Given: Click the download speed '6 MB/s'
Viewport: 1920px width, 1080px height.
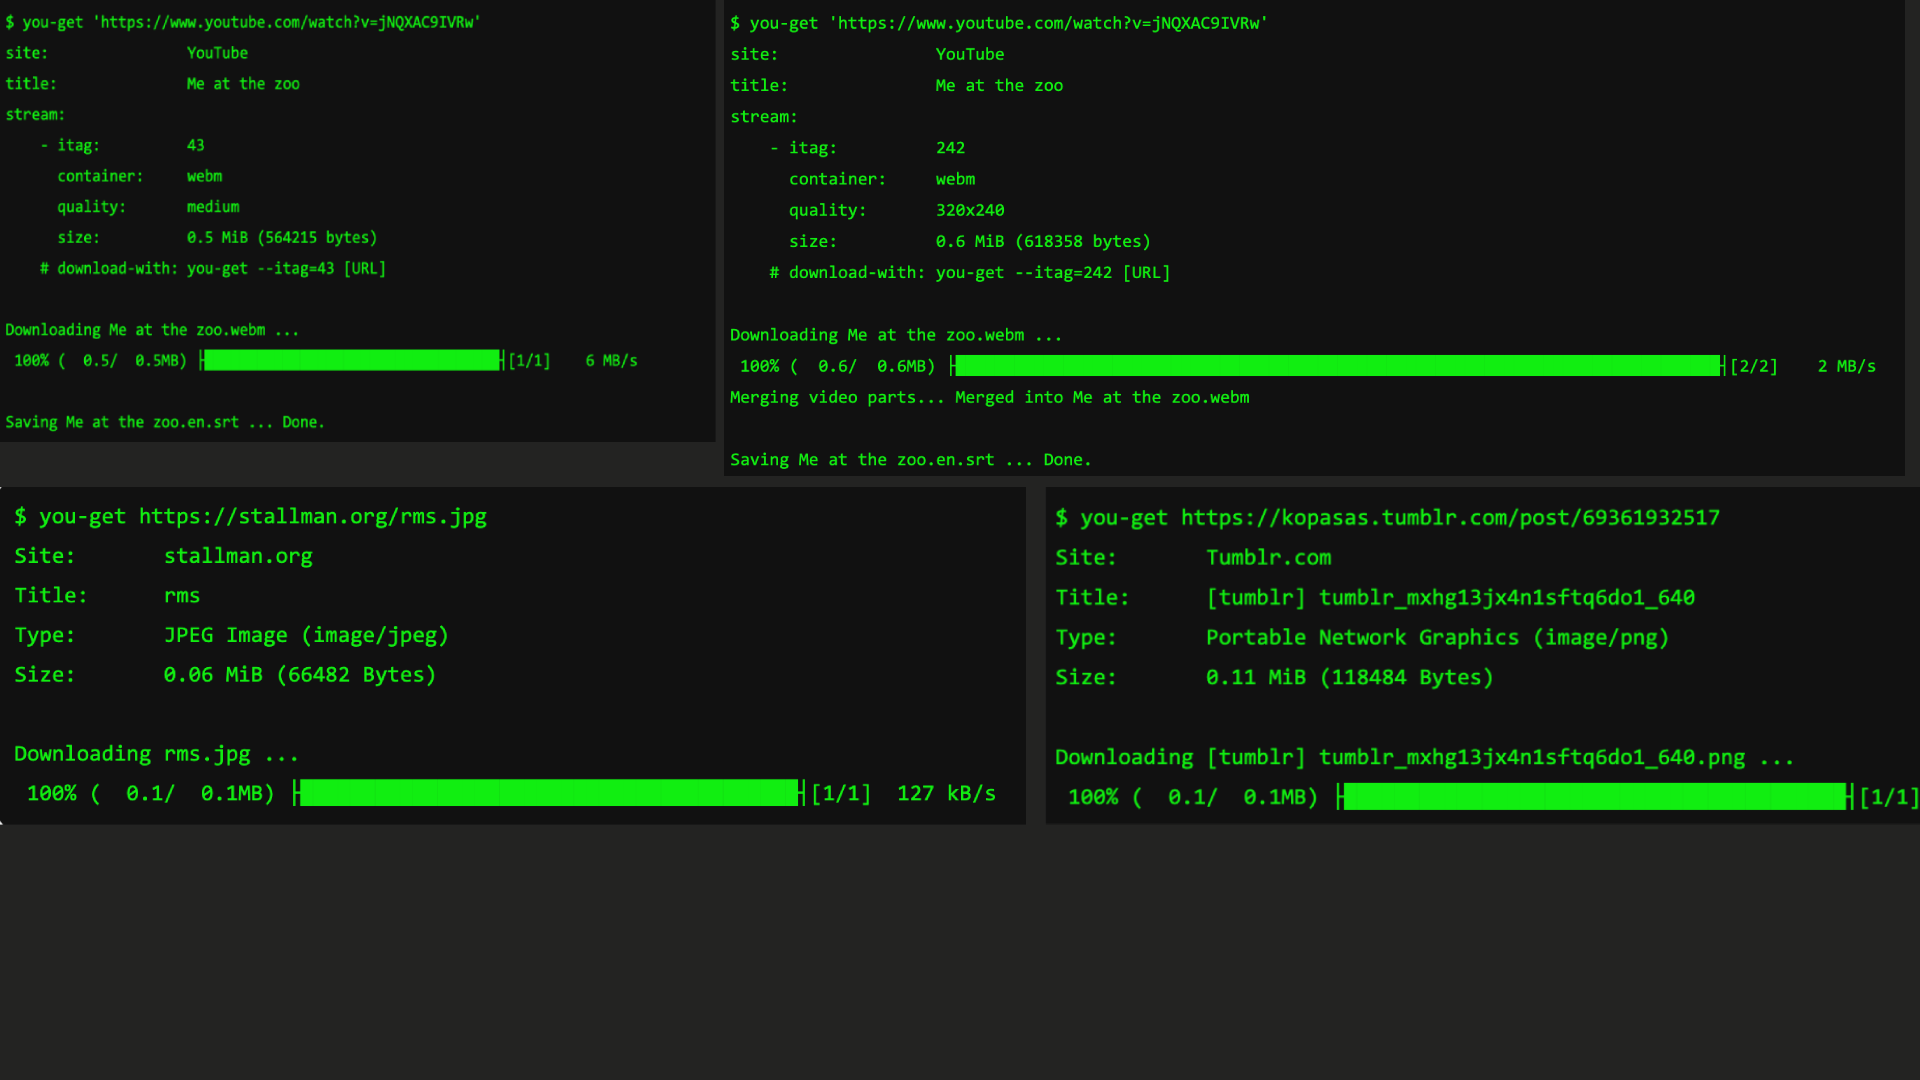Looking at the screenshot, I should [611, 360].
